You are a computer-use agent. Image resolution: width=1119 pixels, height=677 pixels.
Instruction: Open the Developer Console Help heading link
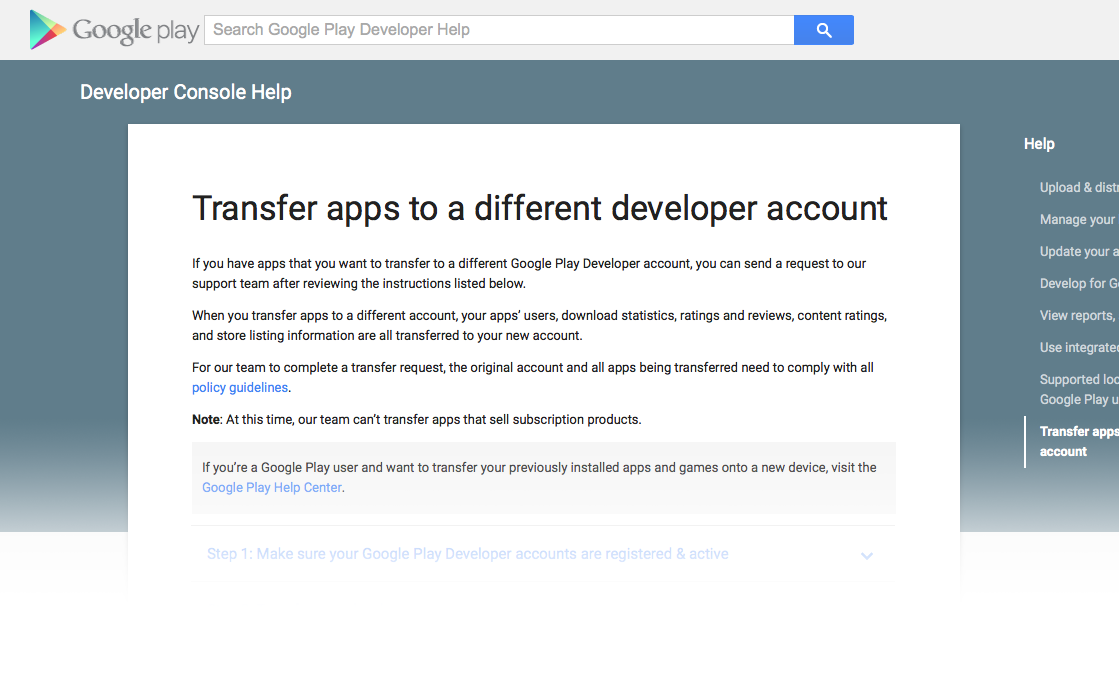click(186, 92)
